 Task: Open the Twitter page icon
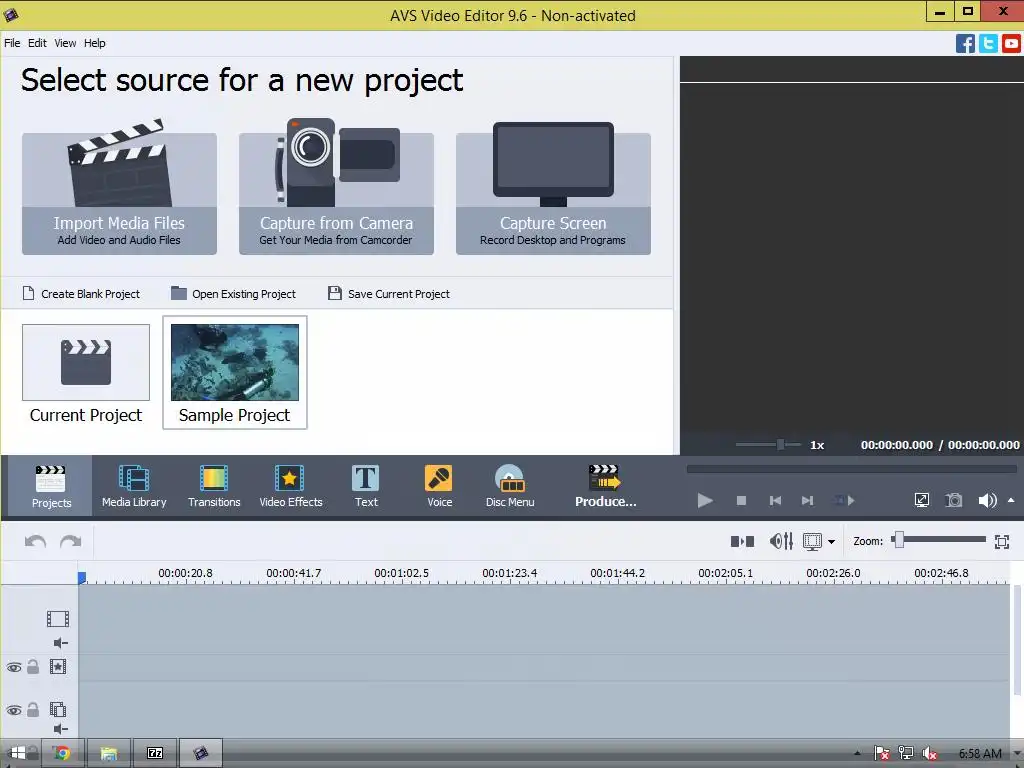coord(988,44)
